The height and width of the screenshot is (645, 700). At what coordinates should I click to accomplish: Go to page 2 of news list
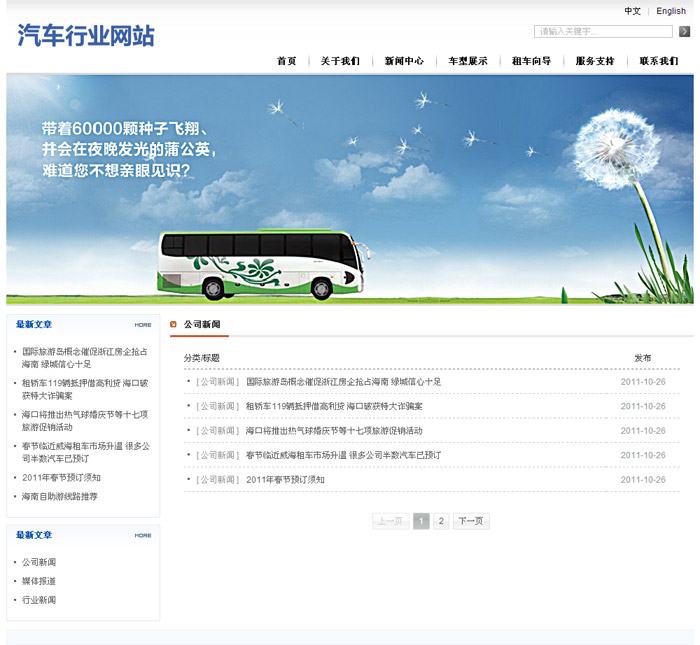[x=441, y=521]
